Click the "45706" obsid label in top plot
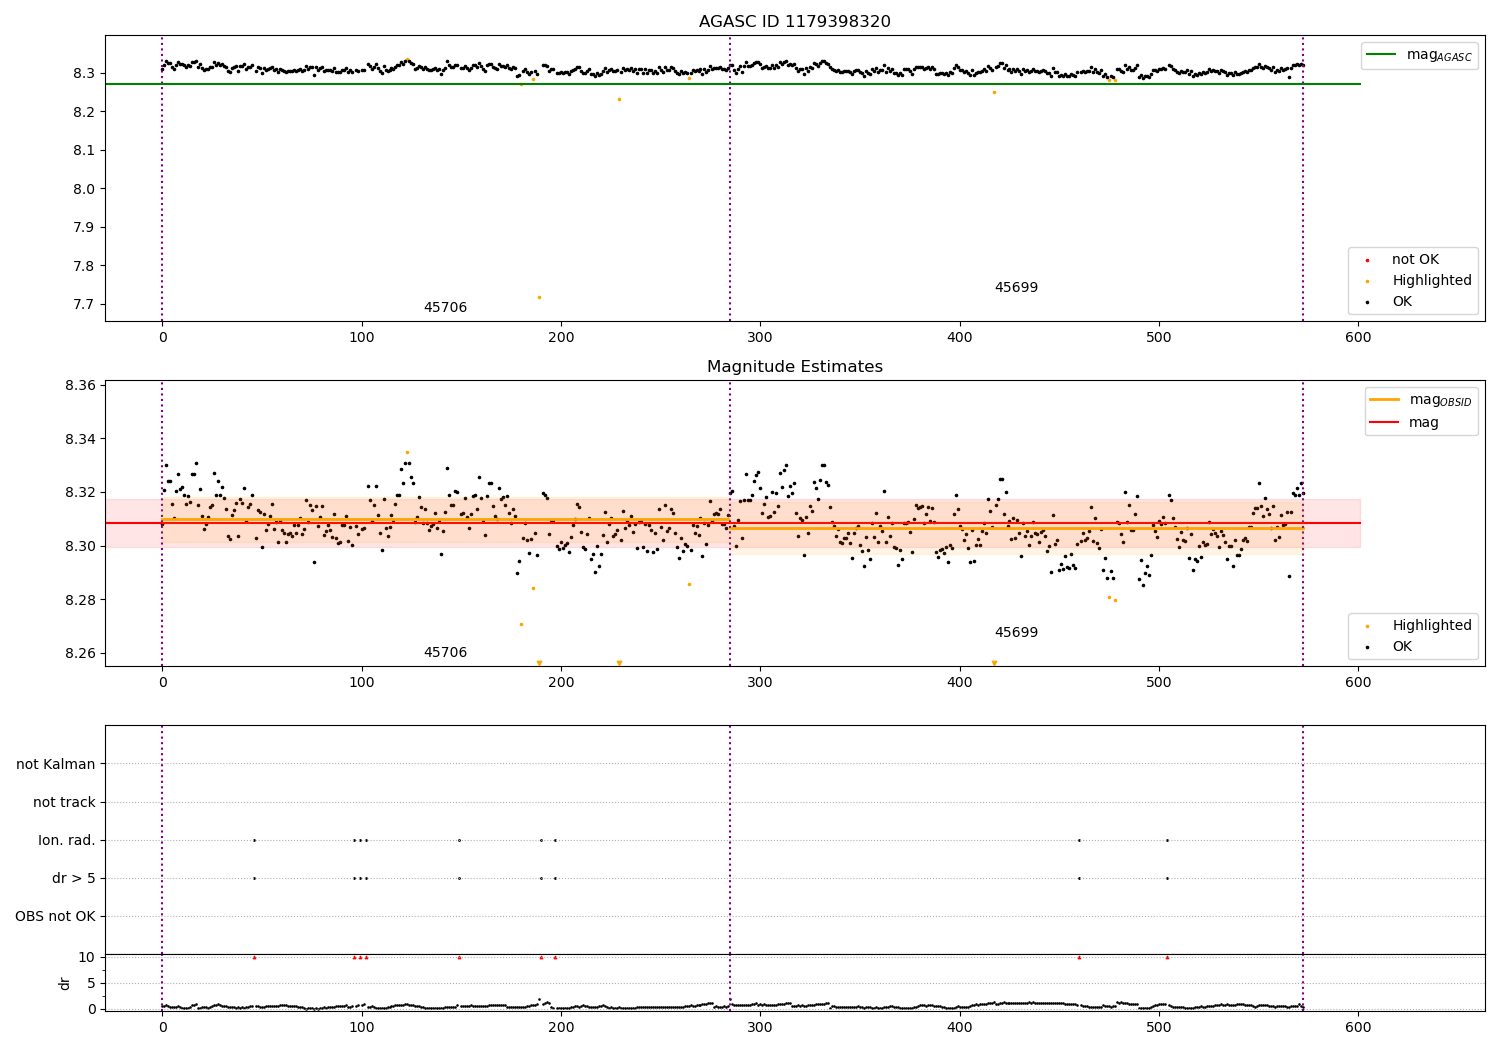The width and height of the screenshot is (1500, 1050). [445, 308]
